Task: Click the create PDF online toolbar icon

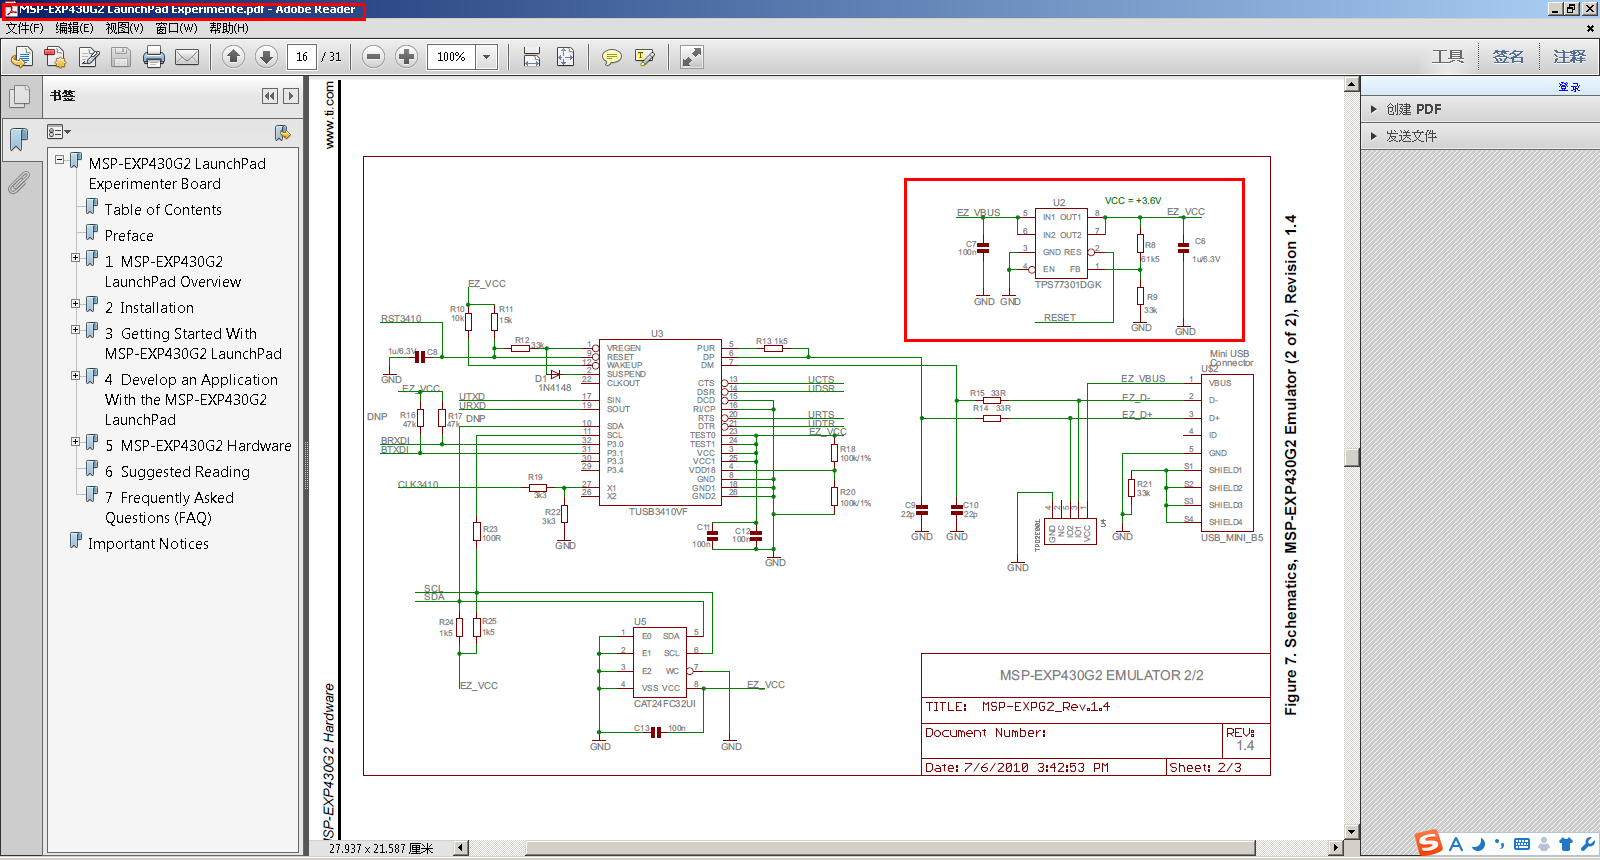Action: click(55, 57)
